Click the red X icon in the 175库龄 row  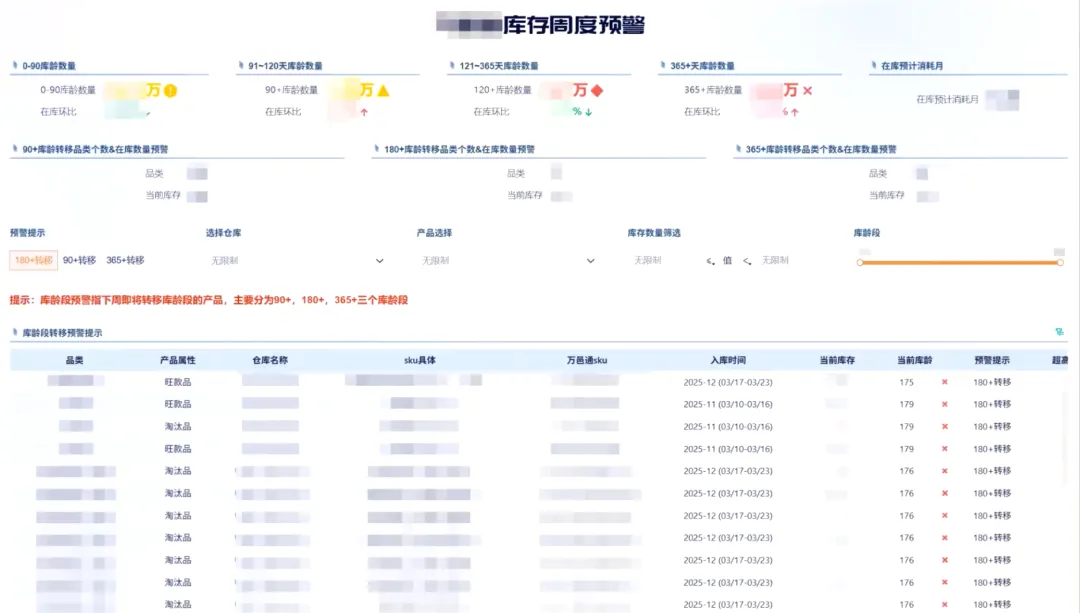944,382
